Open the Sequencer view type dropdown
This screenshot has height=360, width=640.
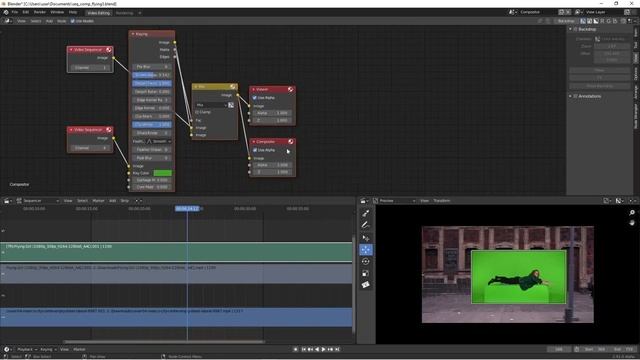[x=38, y=201]
